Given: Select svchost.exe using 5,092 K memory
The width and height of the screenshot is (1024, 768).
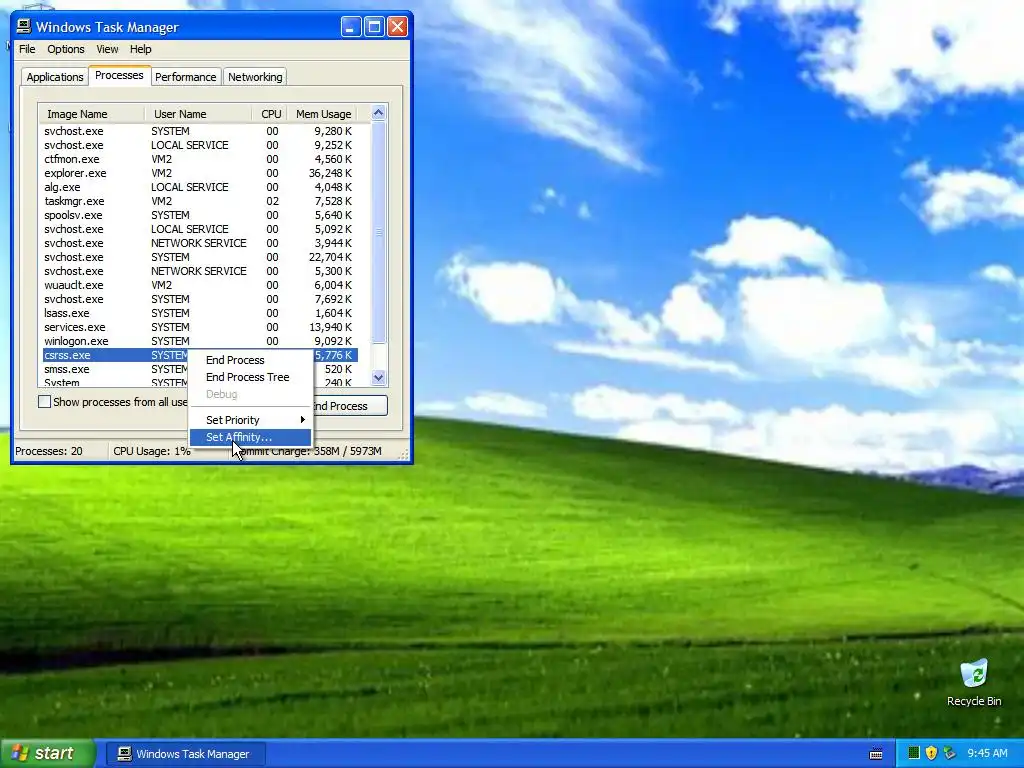Looking at the screenshot, I should [199, 229].
